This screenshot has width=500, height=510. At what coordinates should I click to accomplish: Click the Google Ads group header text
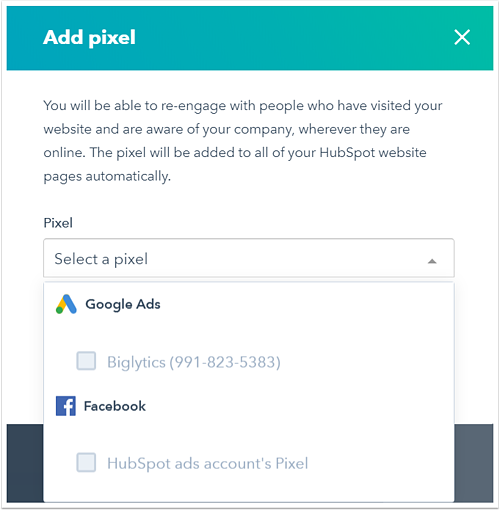pyautogui.click(x=123, y=304)
